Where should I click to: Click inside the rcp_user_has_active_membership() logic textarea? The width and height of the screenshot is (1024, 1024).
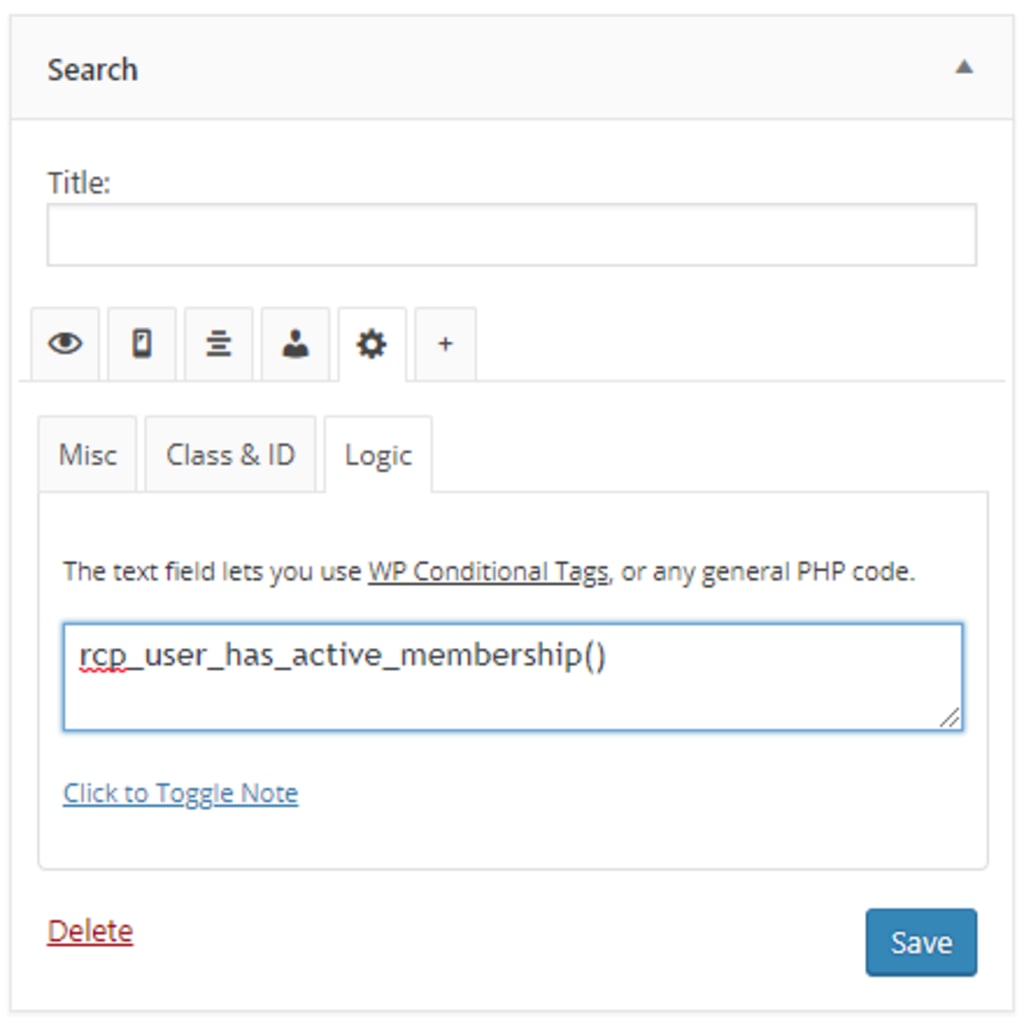513,677
